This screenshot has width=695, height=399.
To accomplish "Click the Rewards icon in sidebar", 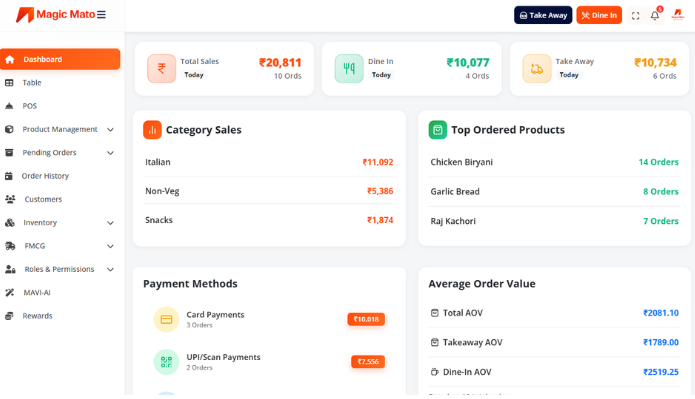I will (9, 316).
